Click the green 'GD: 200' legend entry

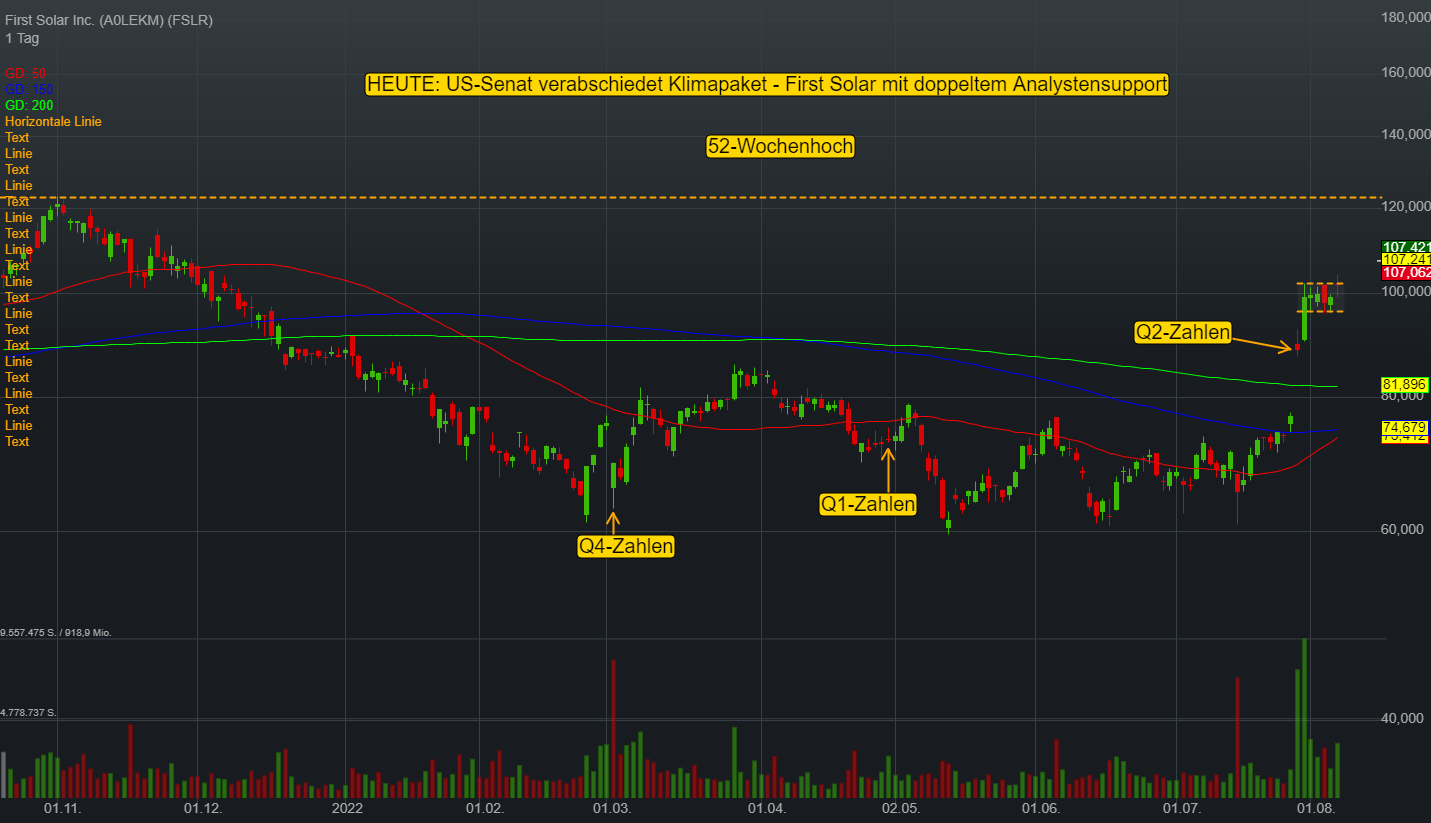pyautogui.click(x=29, y=105)
